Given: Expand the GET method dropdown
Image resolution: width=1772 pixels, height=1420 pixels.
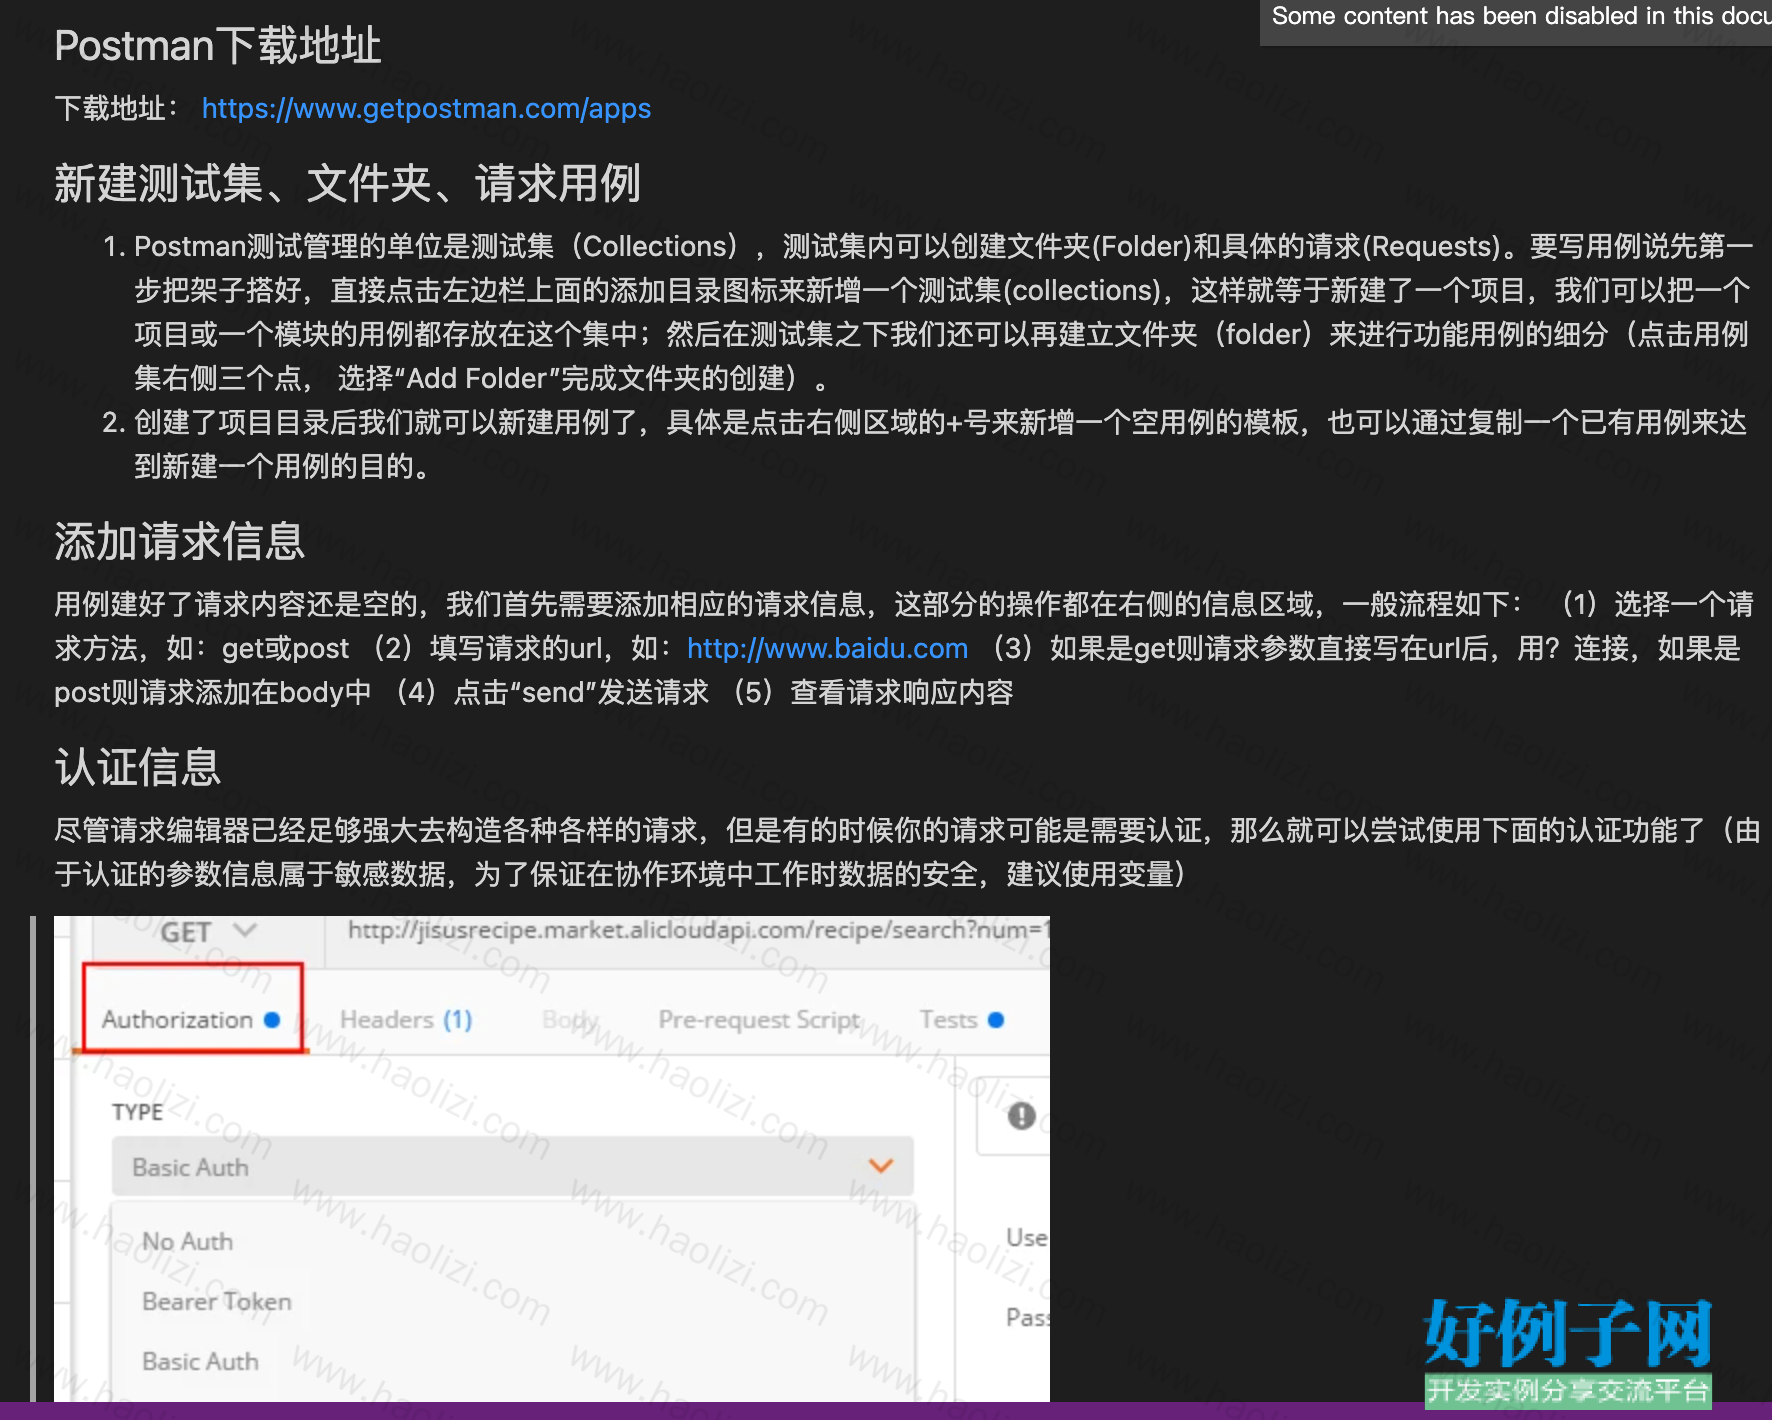Looking at the screenshot, I should 208,932.
